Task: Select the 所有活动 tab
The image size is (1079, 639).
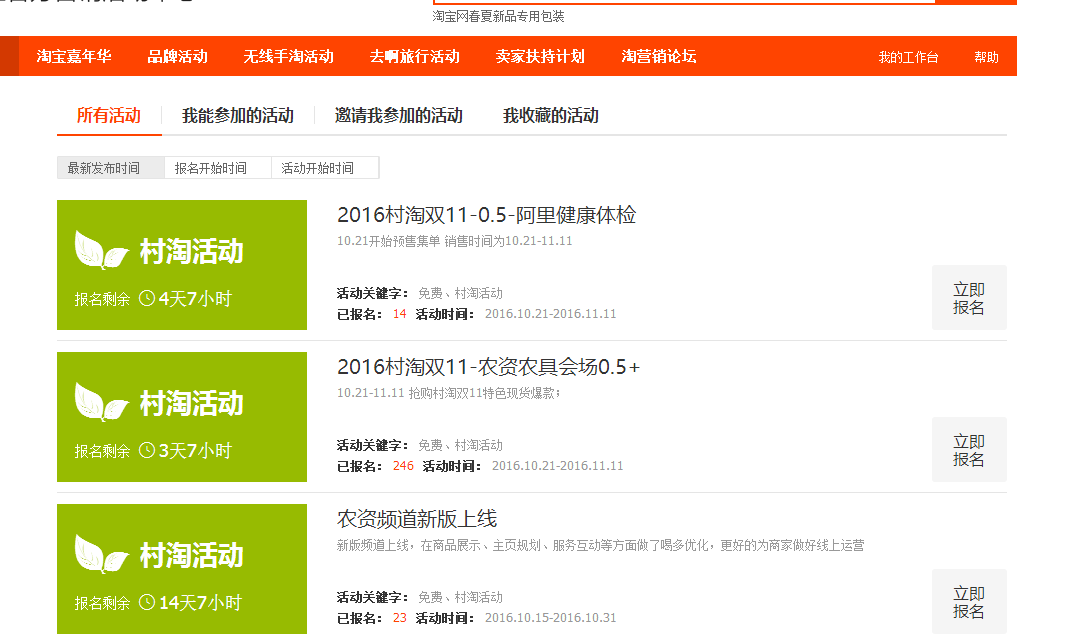Action: click(109, 116)
